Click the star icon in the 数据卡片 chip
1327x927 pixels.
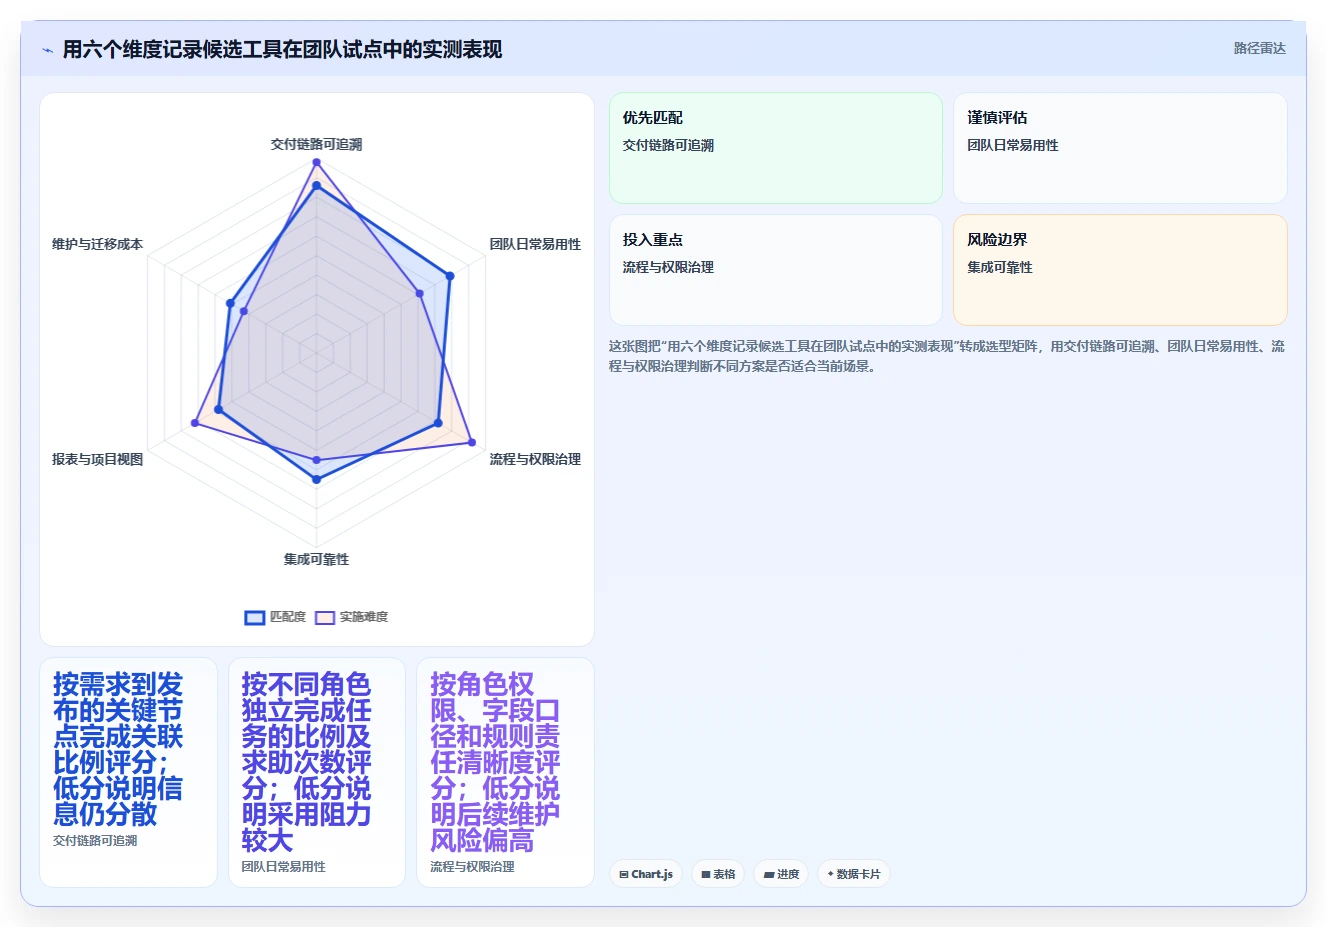click(830, 874)
